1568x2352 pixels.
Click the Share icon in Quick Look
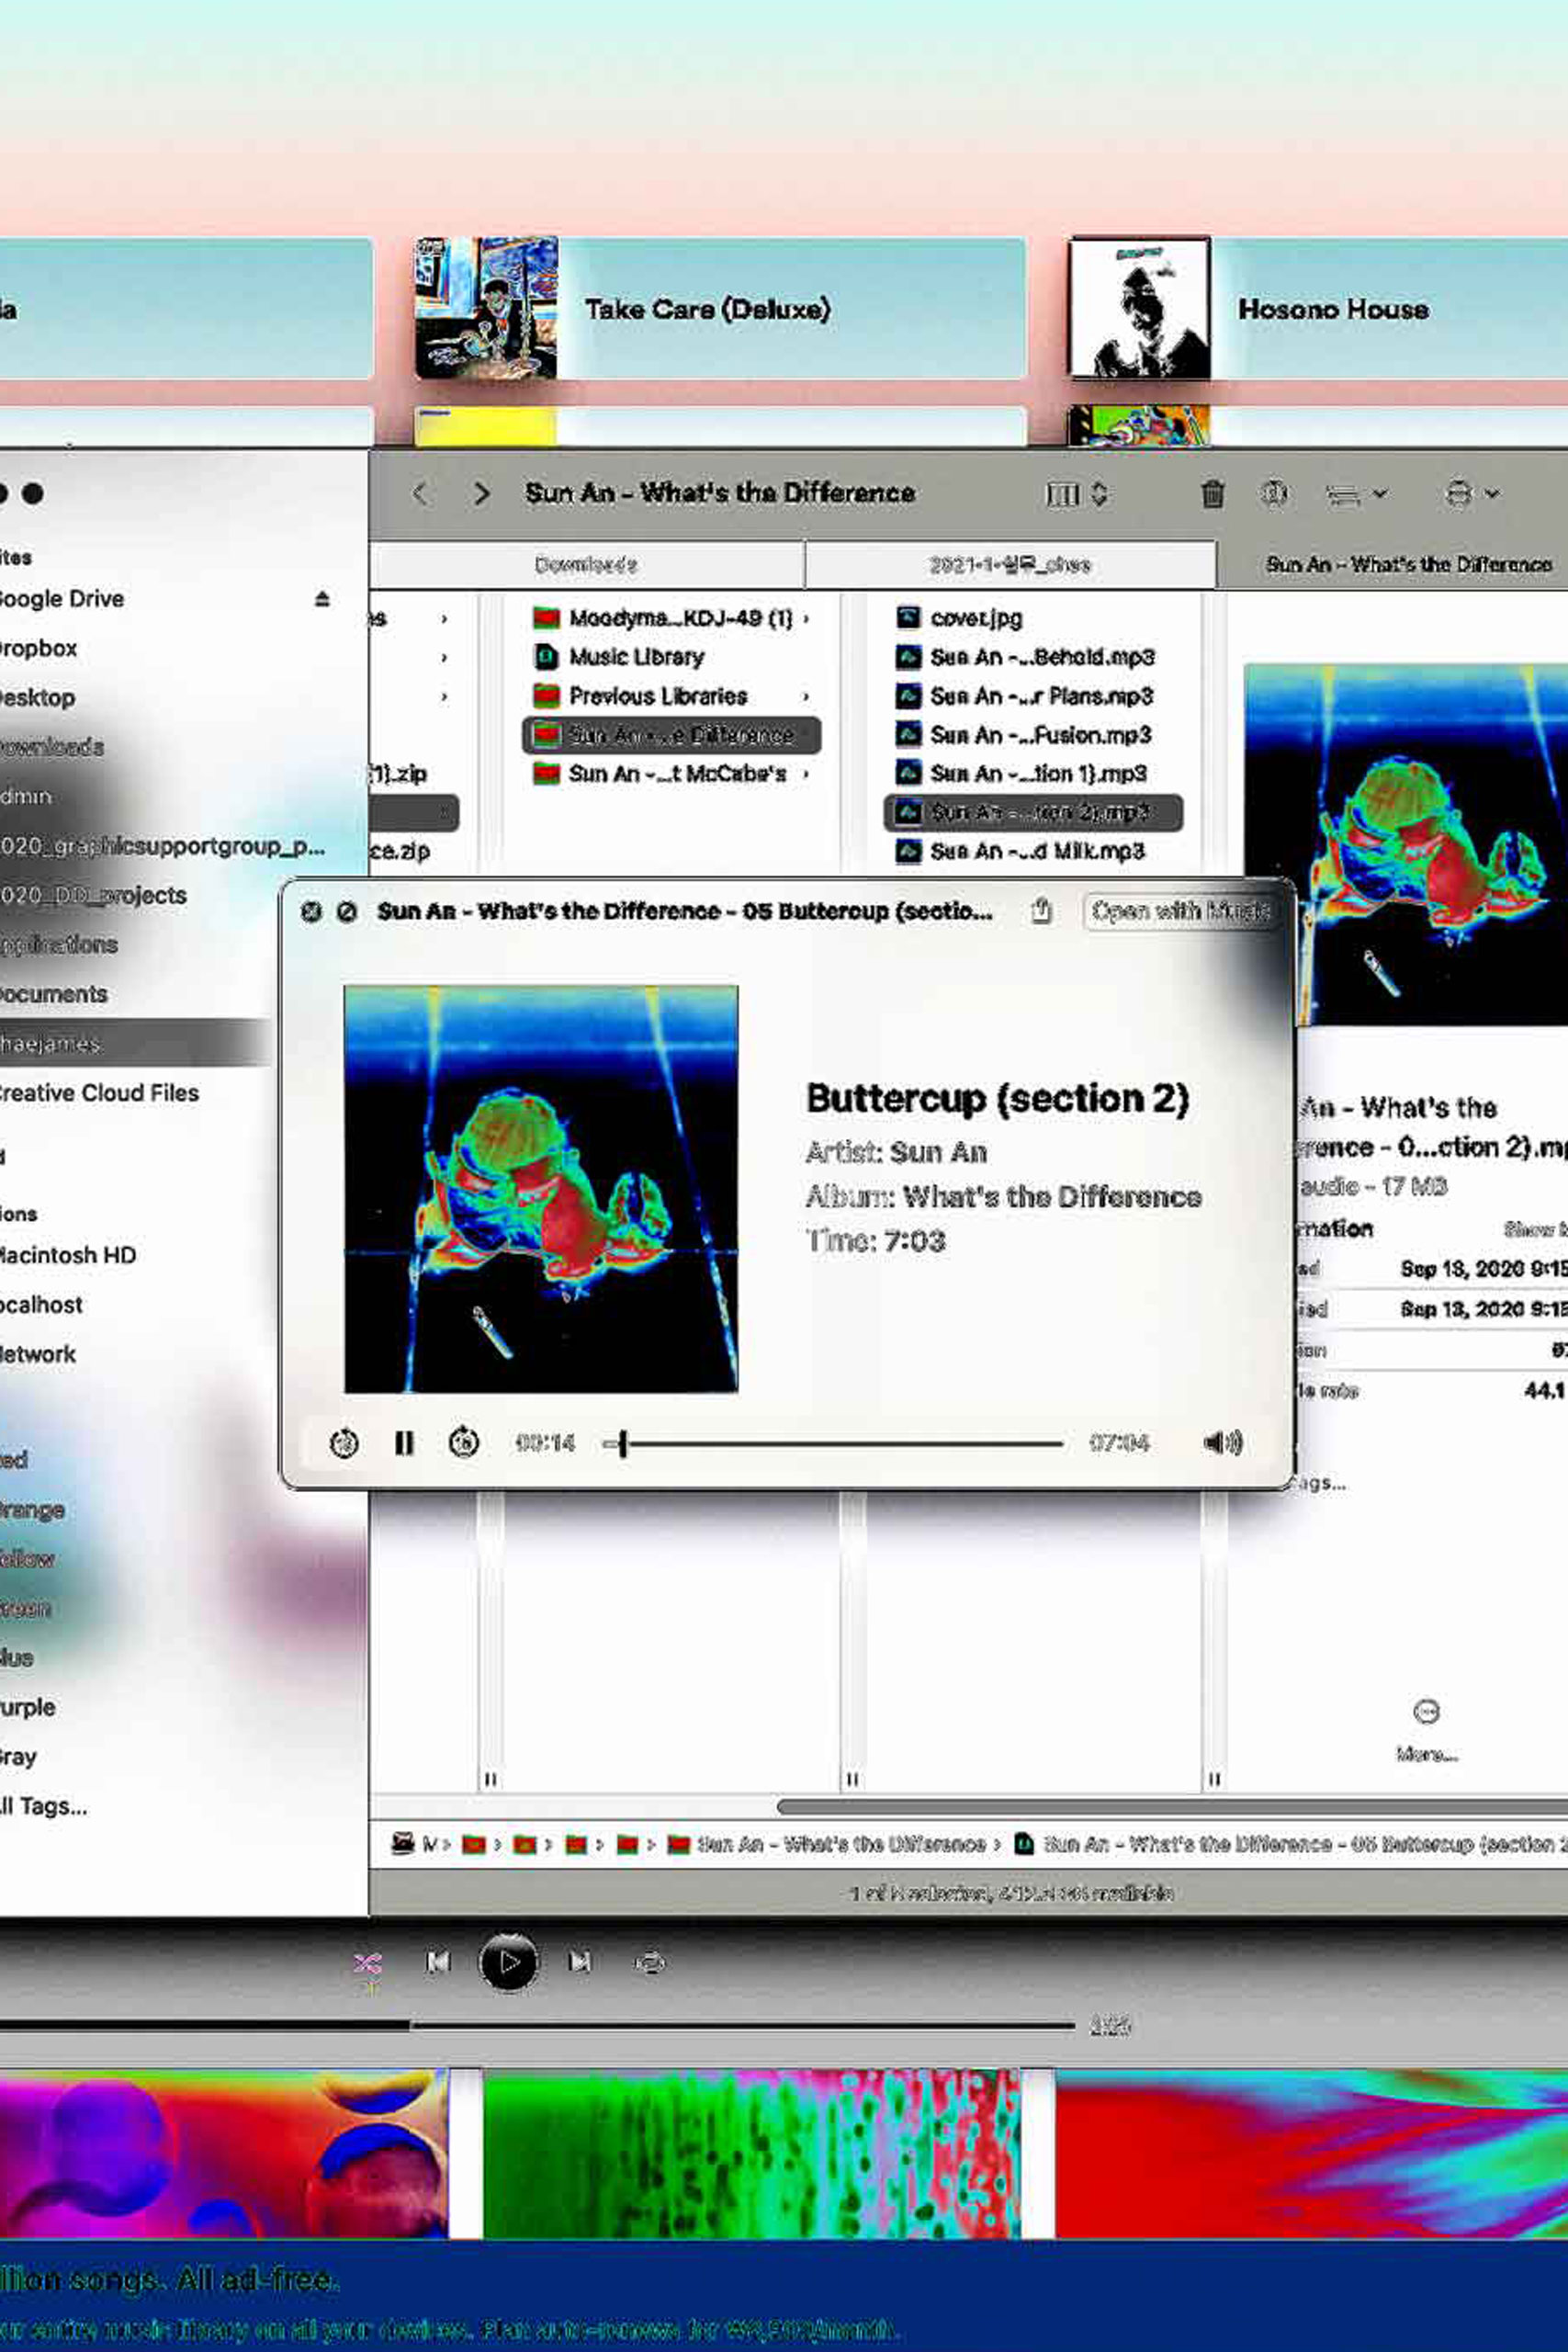1041,910
